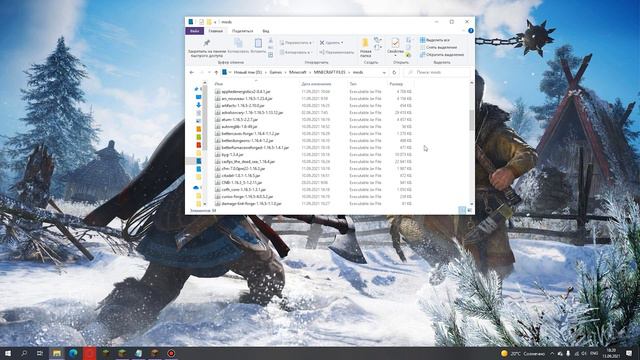
Task: Create a New folder from ribbon
Action: click(365, 47)
